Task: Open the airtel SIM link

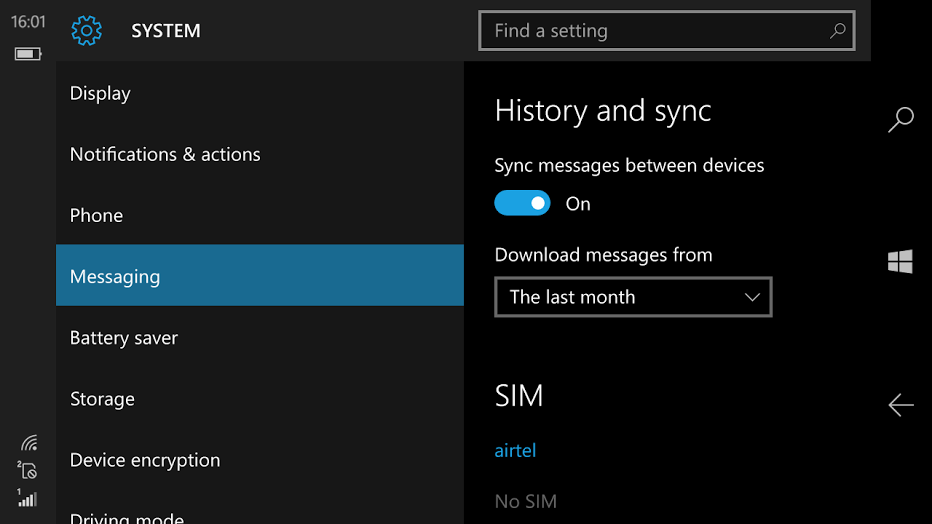Action: coord(515,450)
